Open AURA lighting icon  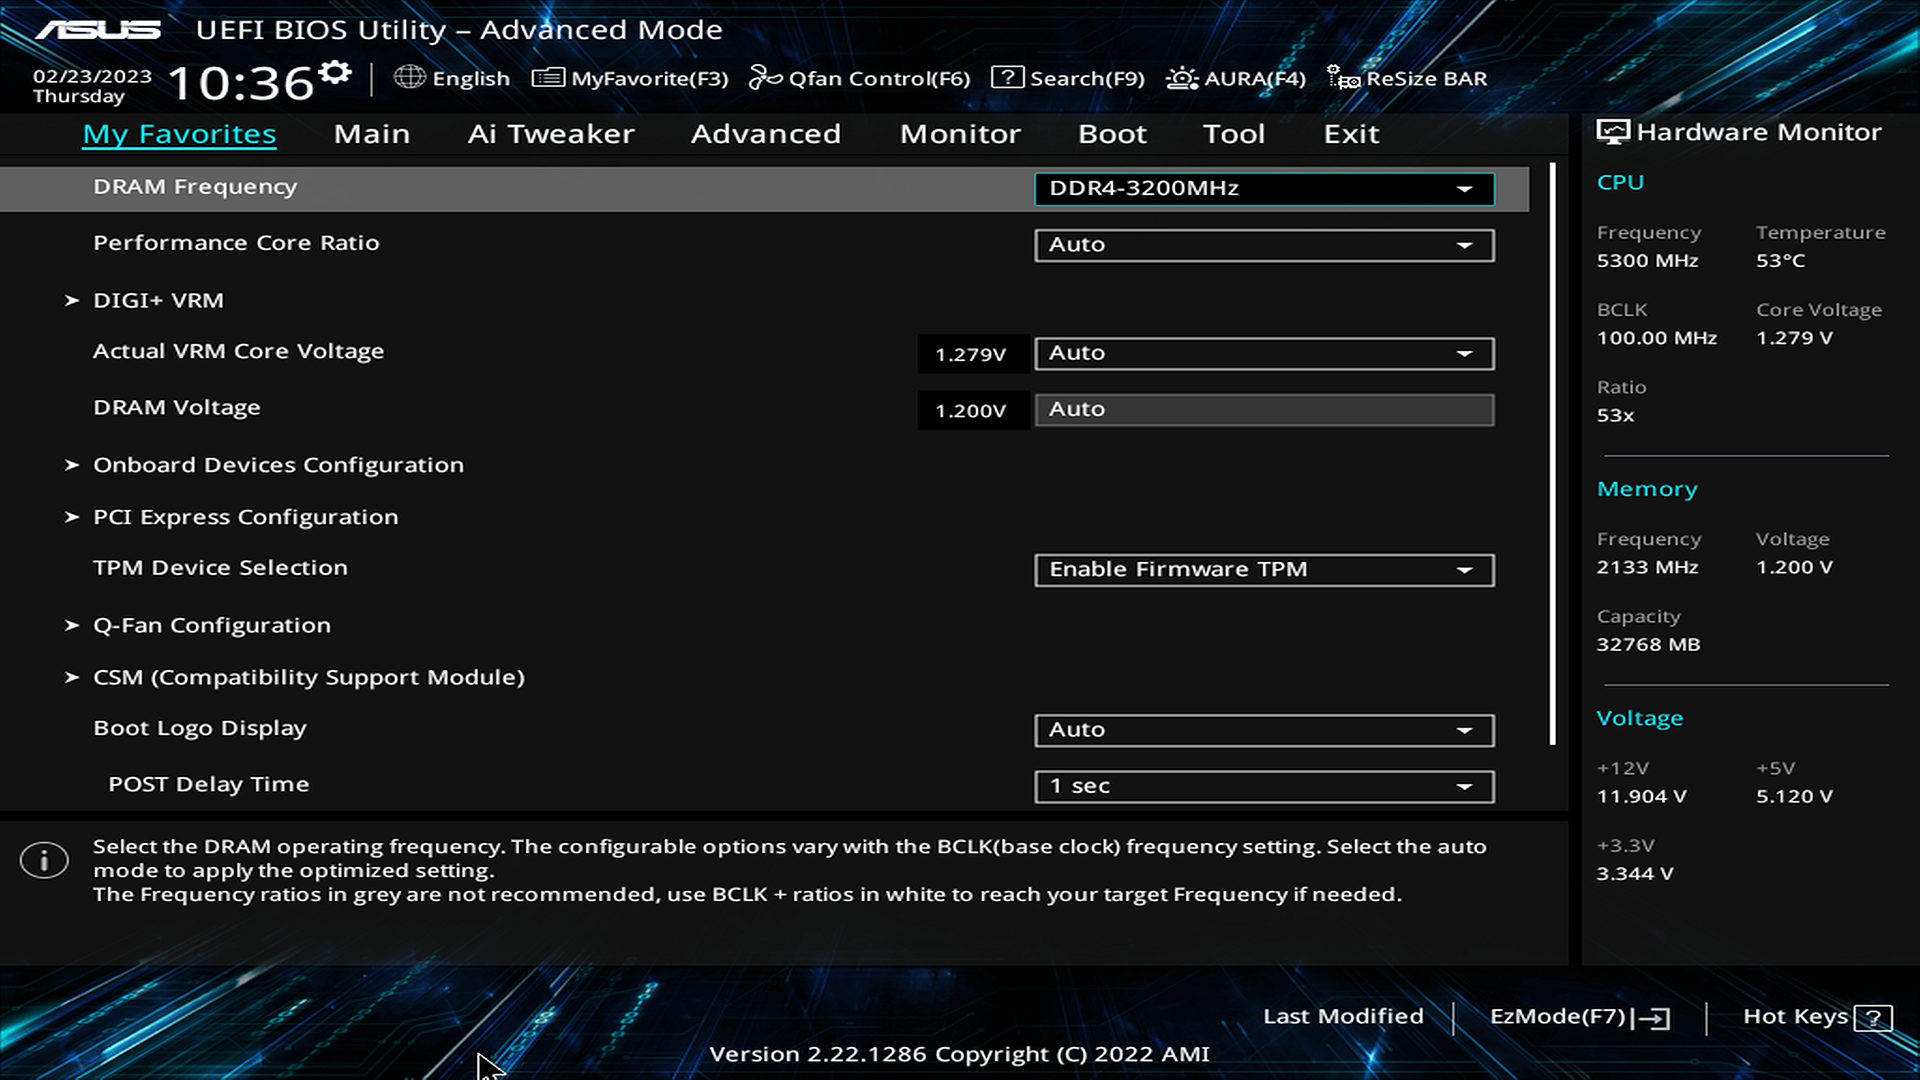coord(1182,78)
